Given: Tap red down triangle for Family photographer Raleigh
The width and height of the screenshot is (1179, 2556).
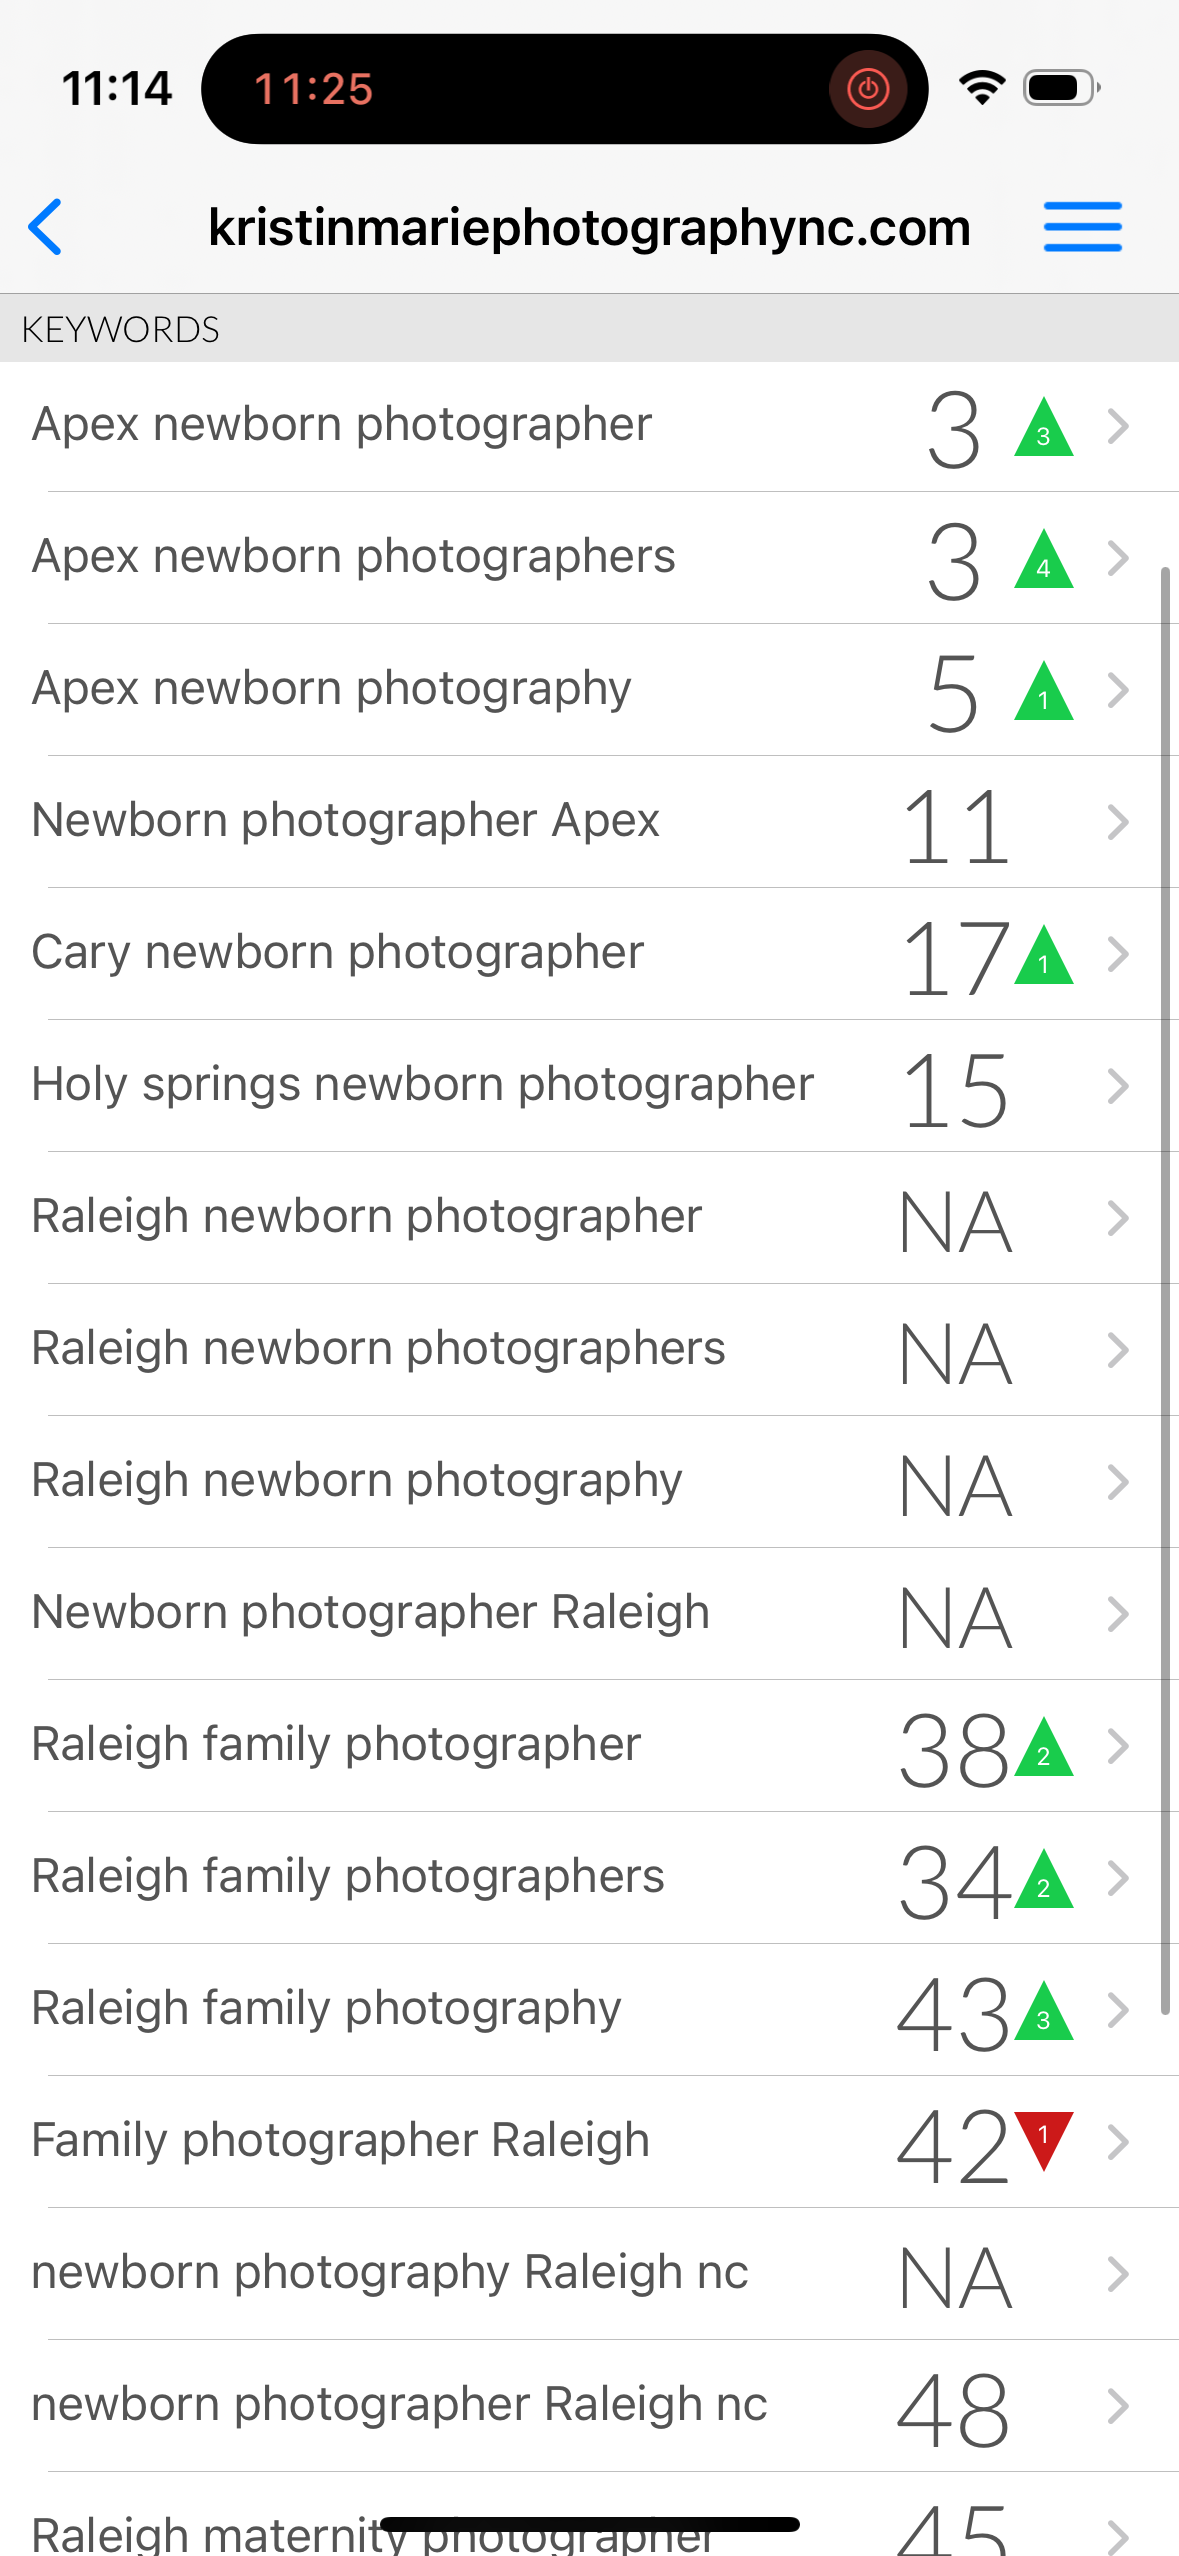Looking at the screenshot, I should tap(1043, 2139).
